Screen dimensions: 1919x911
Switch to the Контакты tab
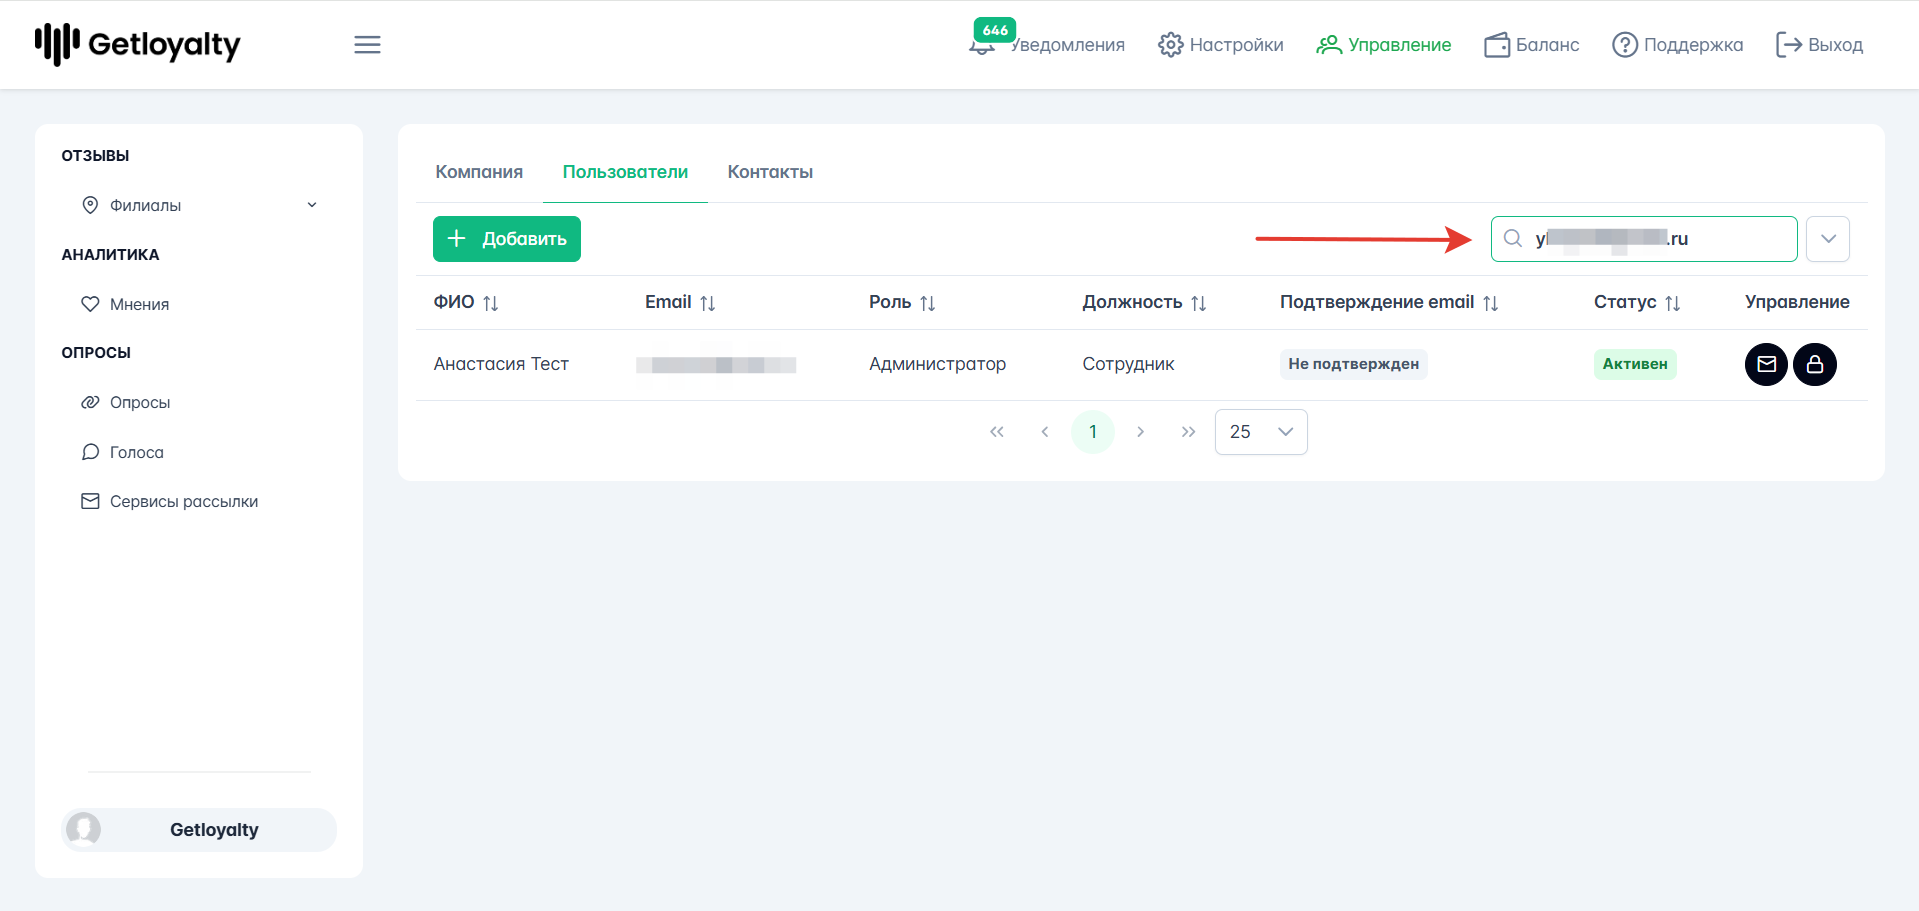[770, 172]
